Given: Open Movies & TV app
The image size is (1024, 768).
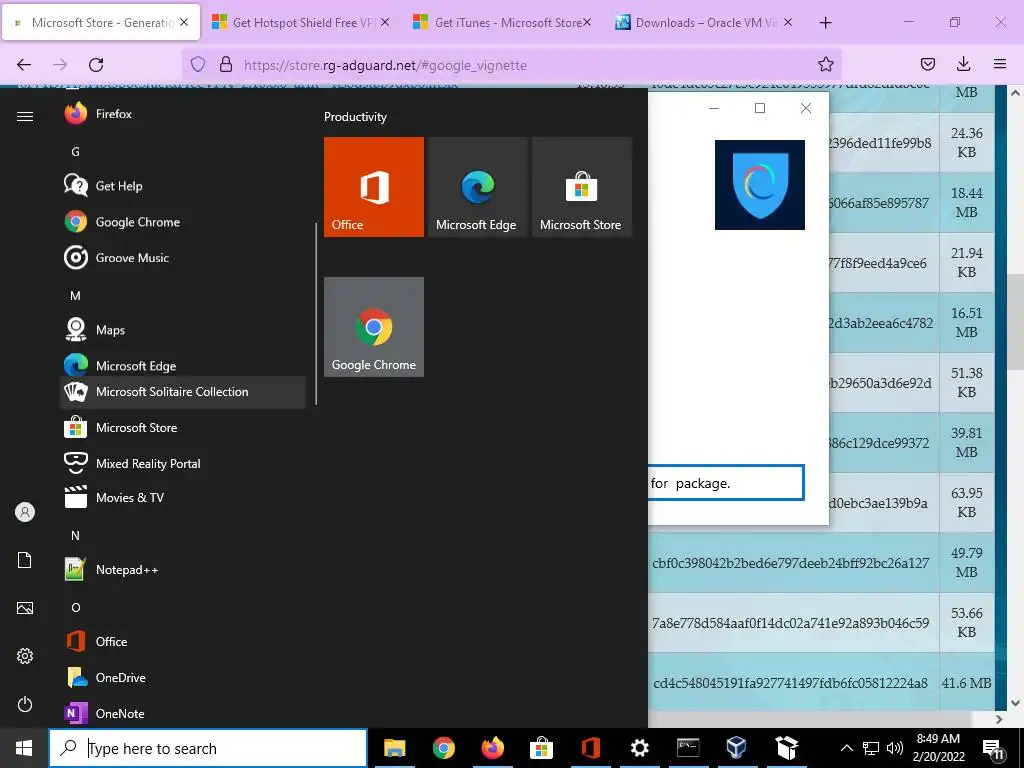Looking at the screenshot, I should pyautogui.click(x=183, y=498).
